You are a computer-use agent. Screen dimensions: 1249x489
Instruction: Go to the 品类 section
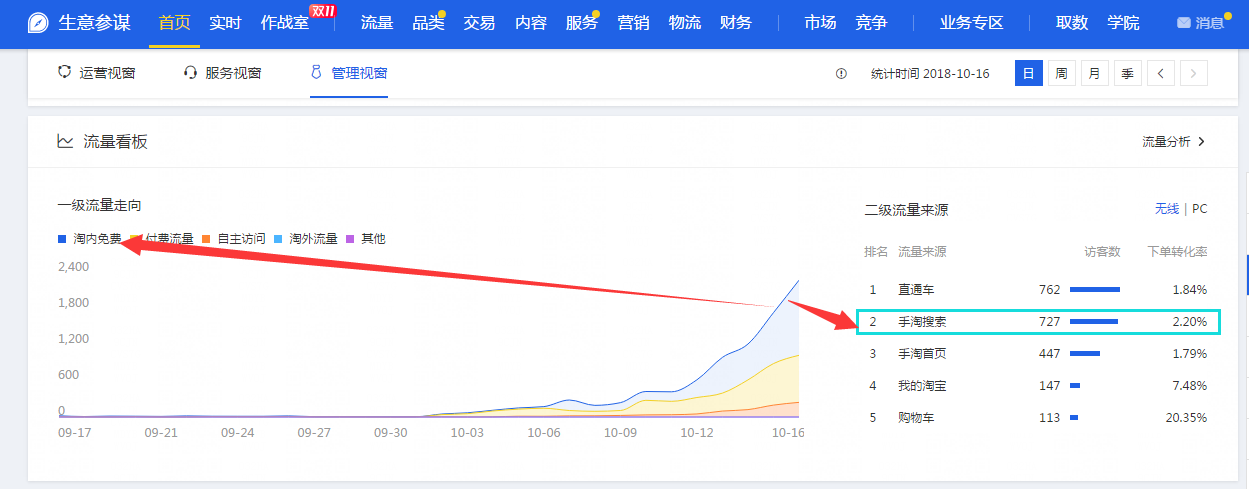point(428,23)
